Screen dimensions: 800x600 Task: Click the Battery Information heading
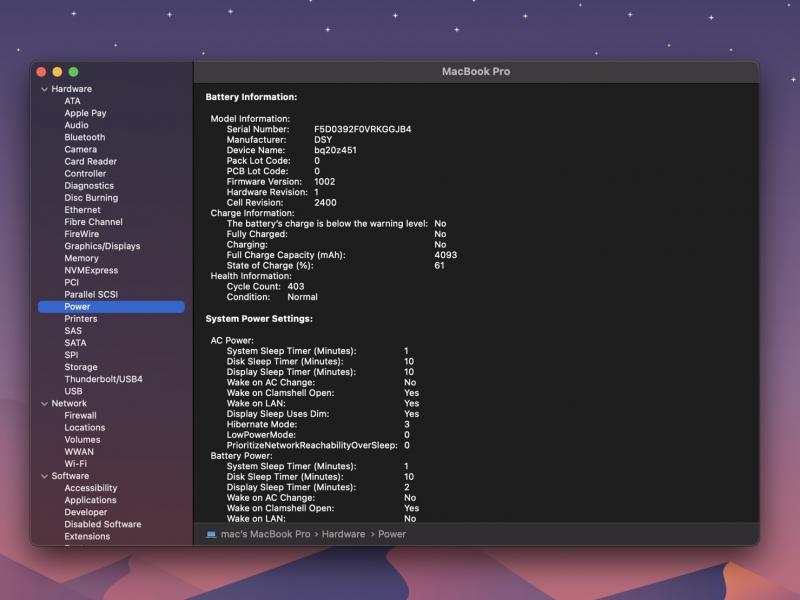pos(252,97)
